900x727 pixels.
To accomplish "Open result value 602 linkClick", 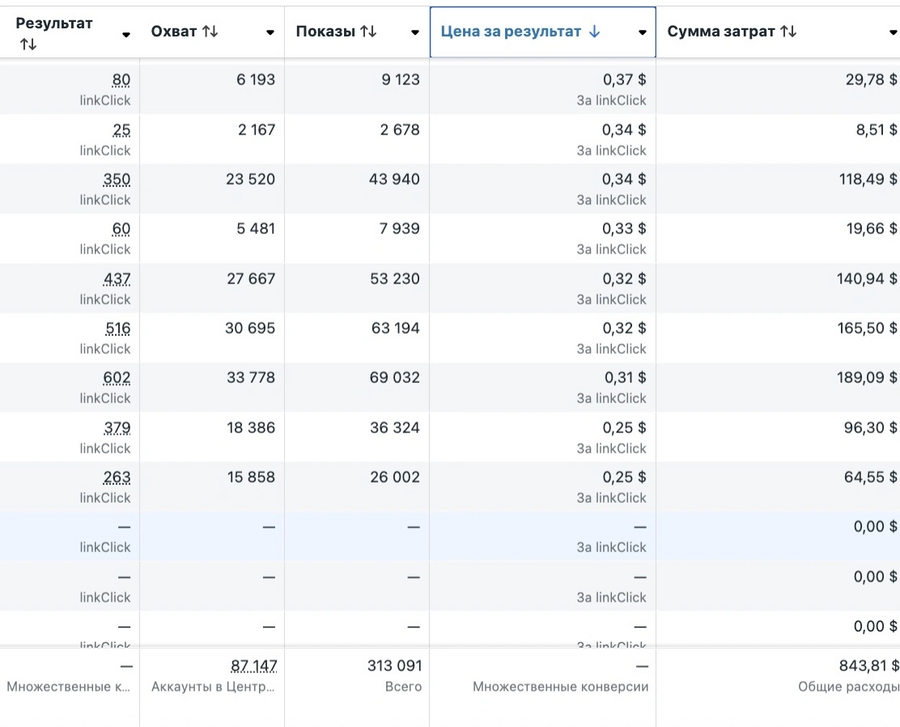I will click(117, 378).
